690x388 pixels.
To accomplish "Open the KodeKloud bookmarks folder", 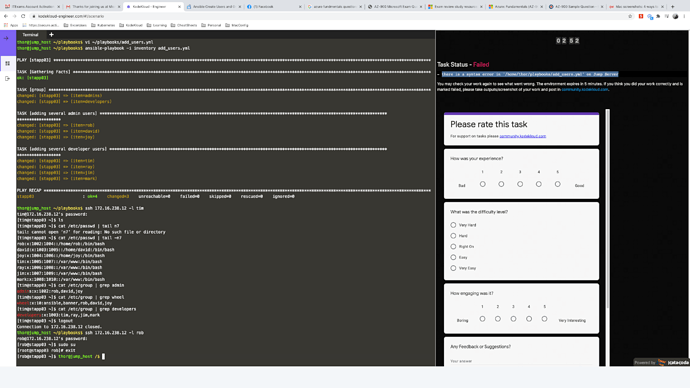I will click(x=131, y=26).
